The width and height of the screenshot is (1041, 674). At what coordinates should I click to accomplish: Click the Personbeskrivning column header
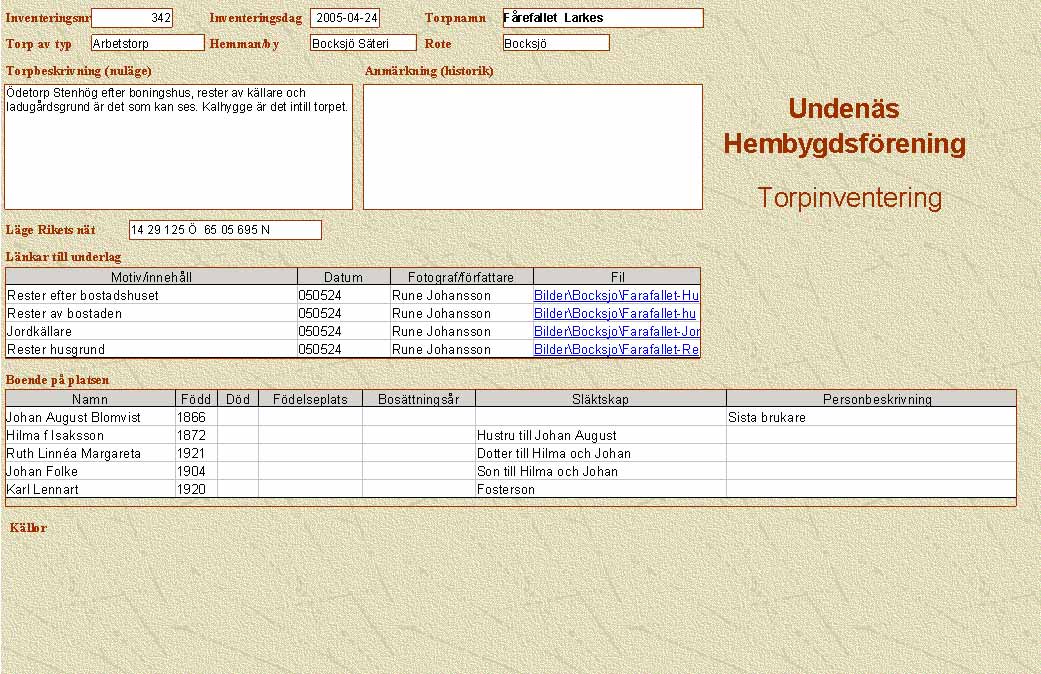[x=870, y=399]
